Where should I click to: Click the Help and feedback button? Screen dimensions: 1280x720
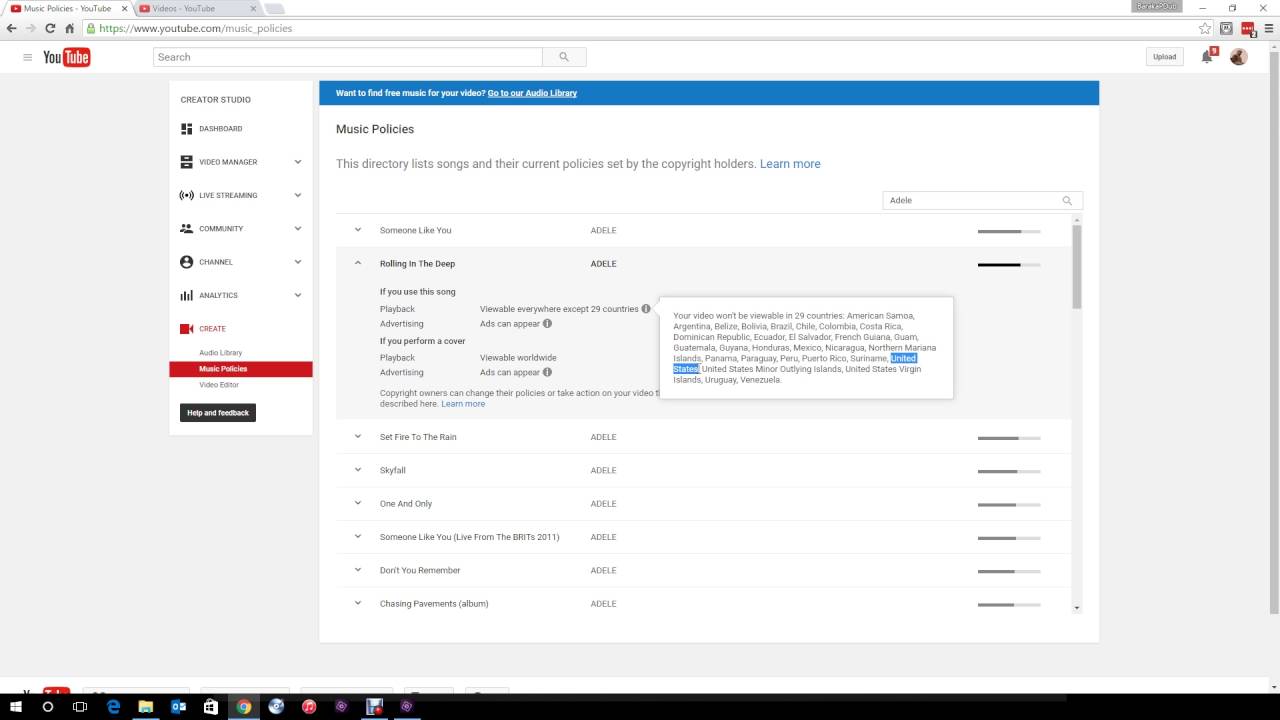[218, 413]
